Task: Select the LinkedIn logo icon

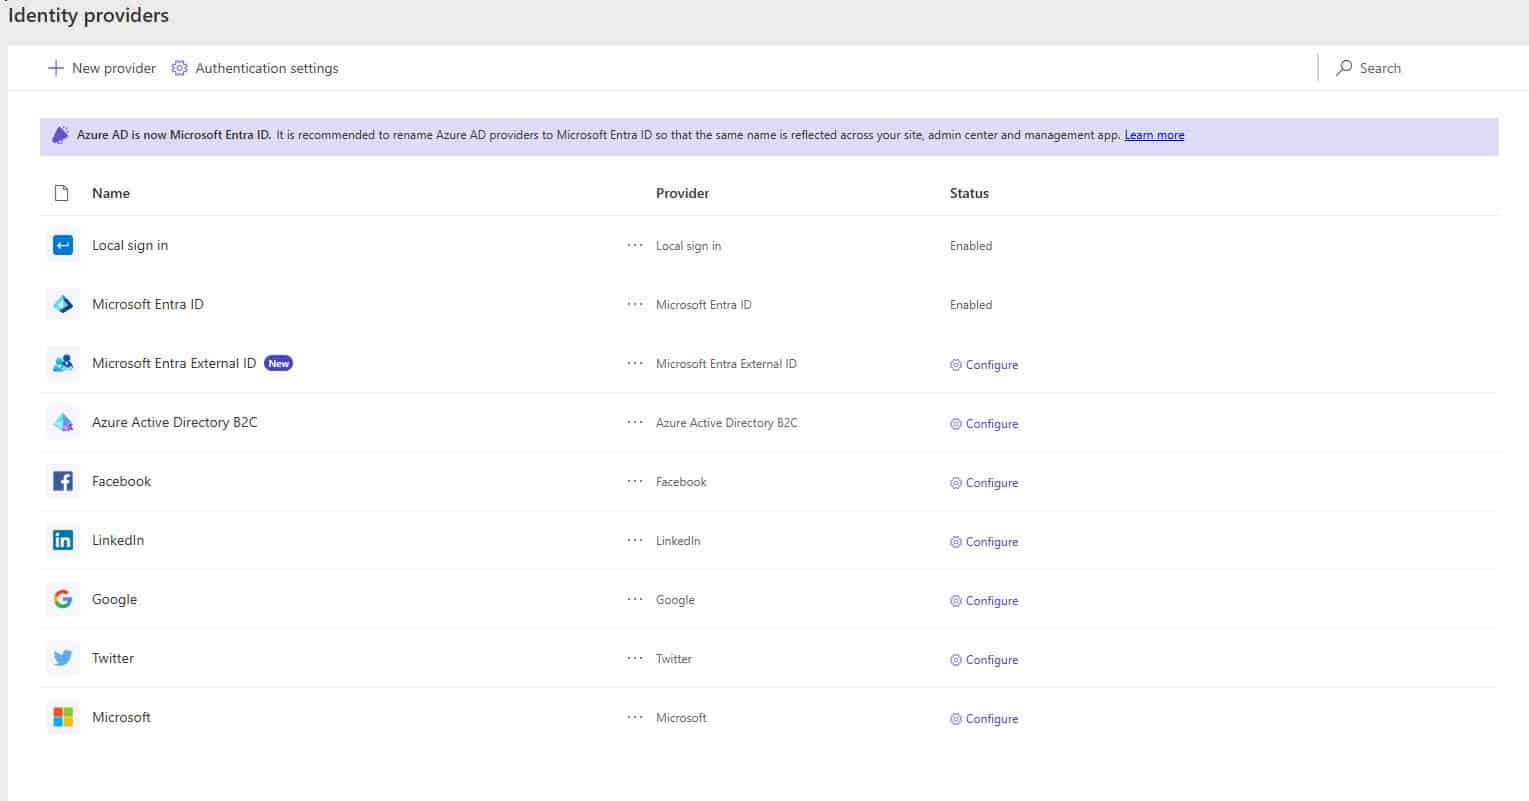Action: click(63, 540)
